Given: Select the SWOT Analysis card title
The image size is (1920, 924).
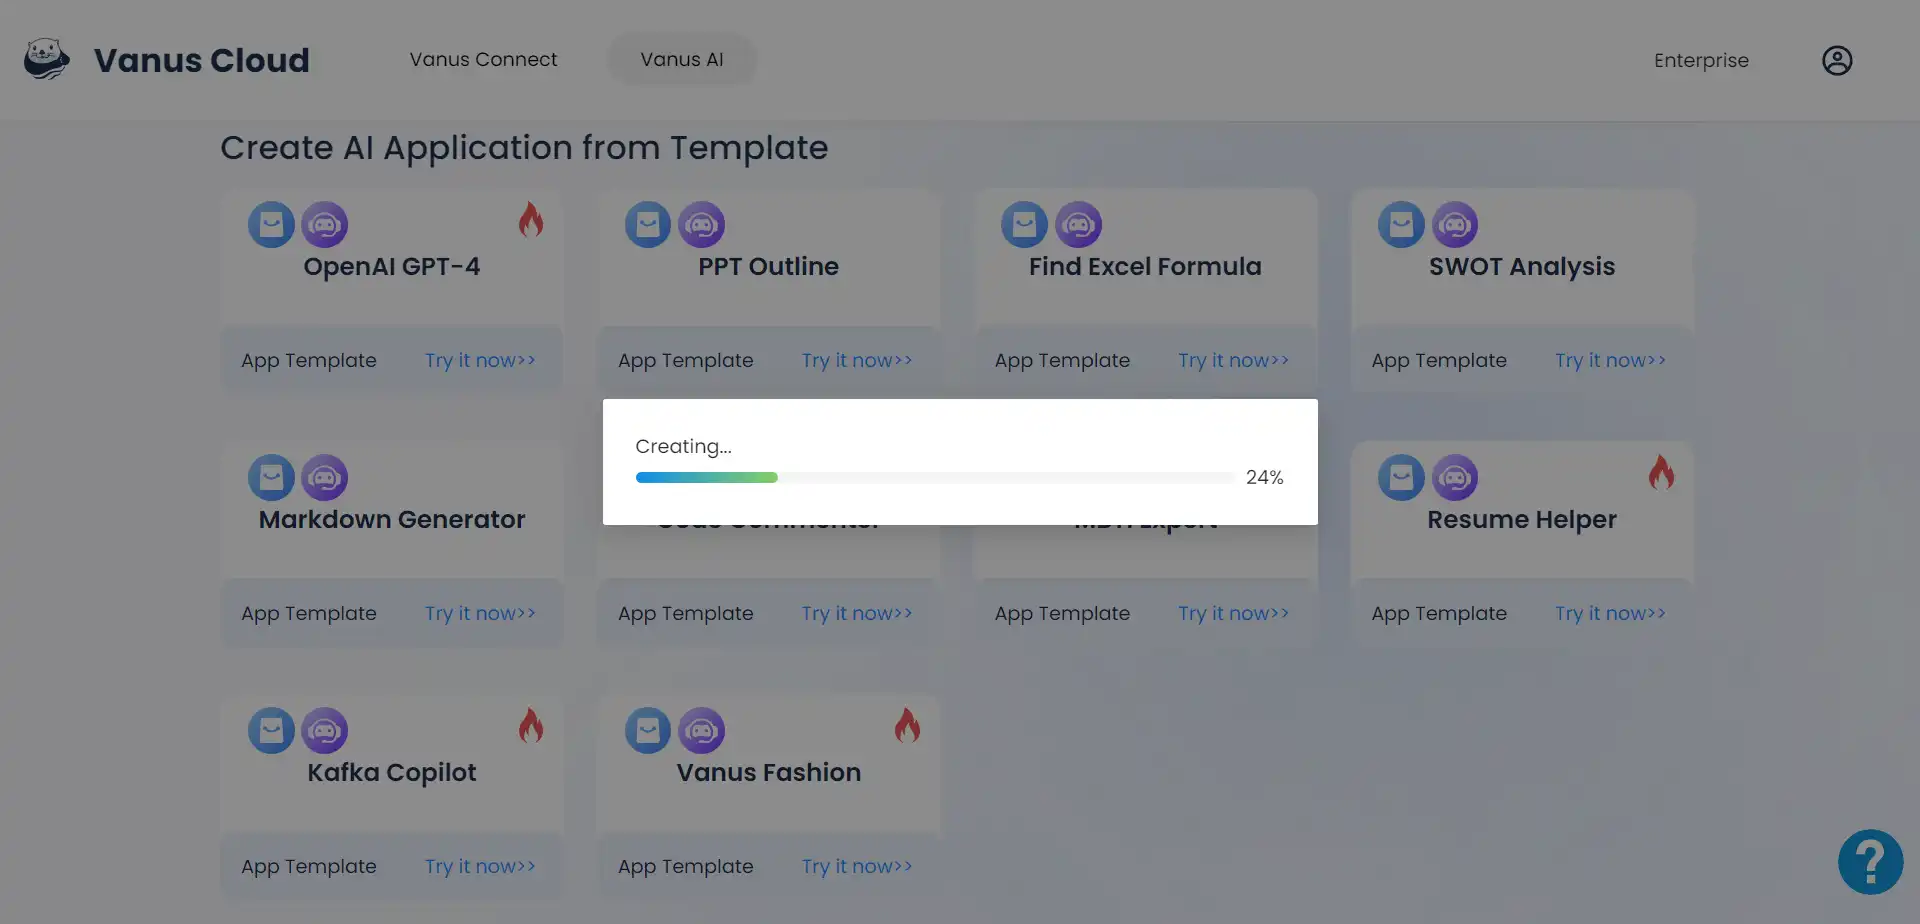Looking at the screenshot, I should click(1522, 267).
